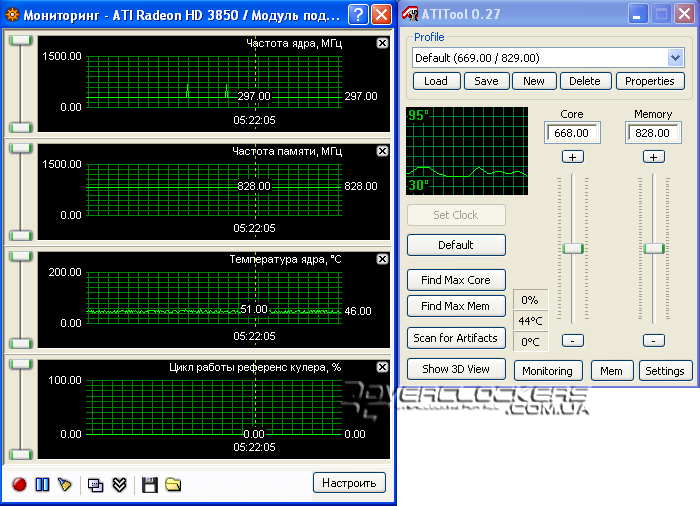Screen dimensions: 700x506
Task: Click Find Max Core
Action: coord(456,280)
